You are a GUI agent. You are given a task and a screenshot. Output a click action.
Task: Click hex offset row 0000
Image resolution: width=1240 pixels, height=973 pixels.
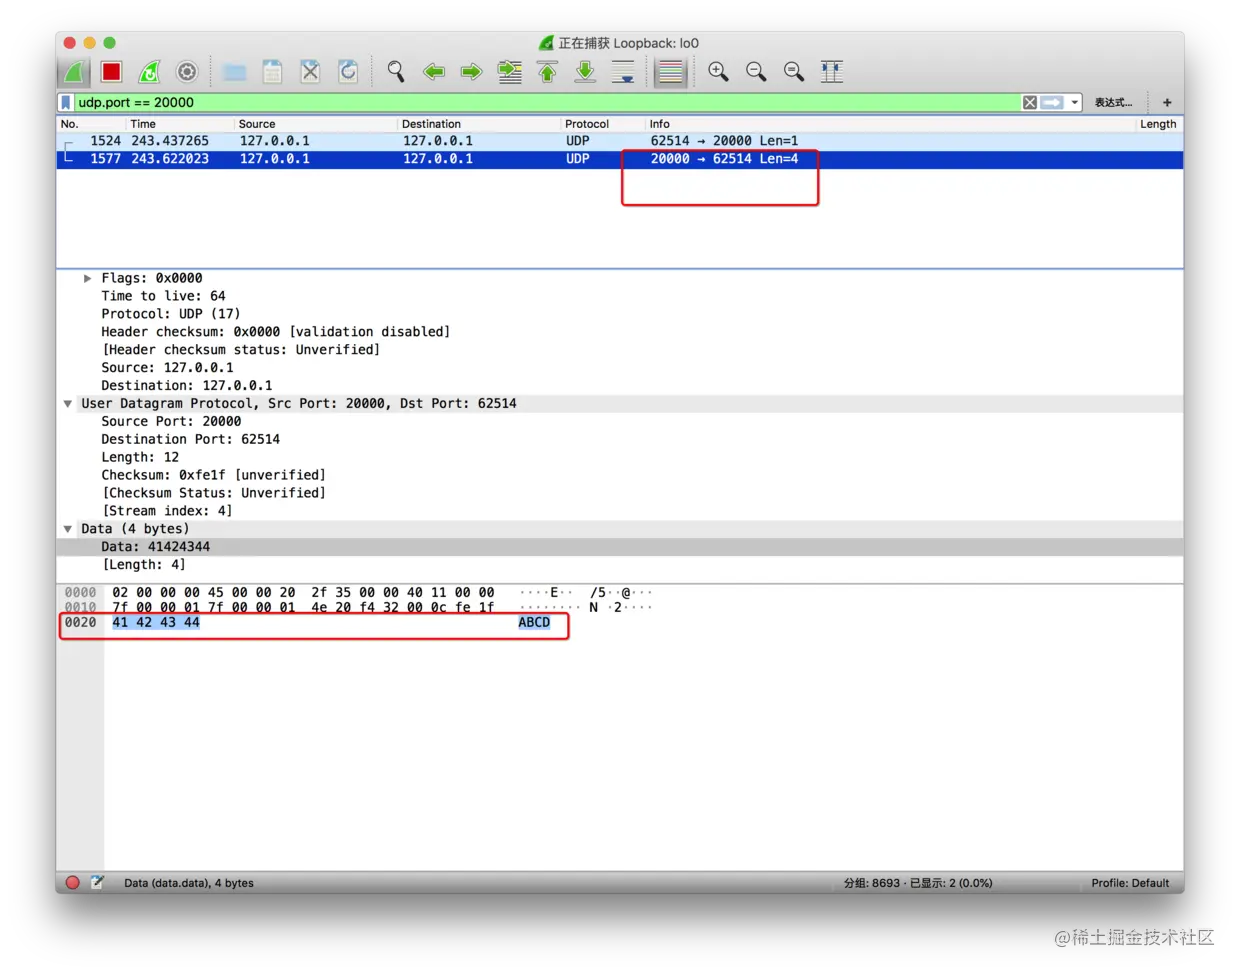[x=80, y=593]
